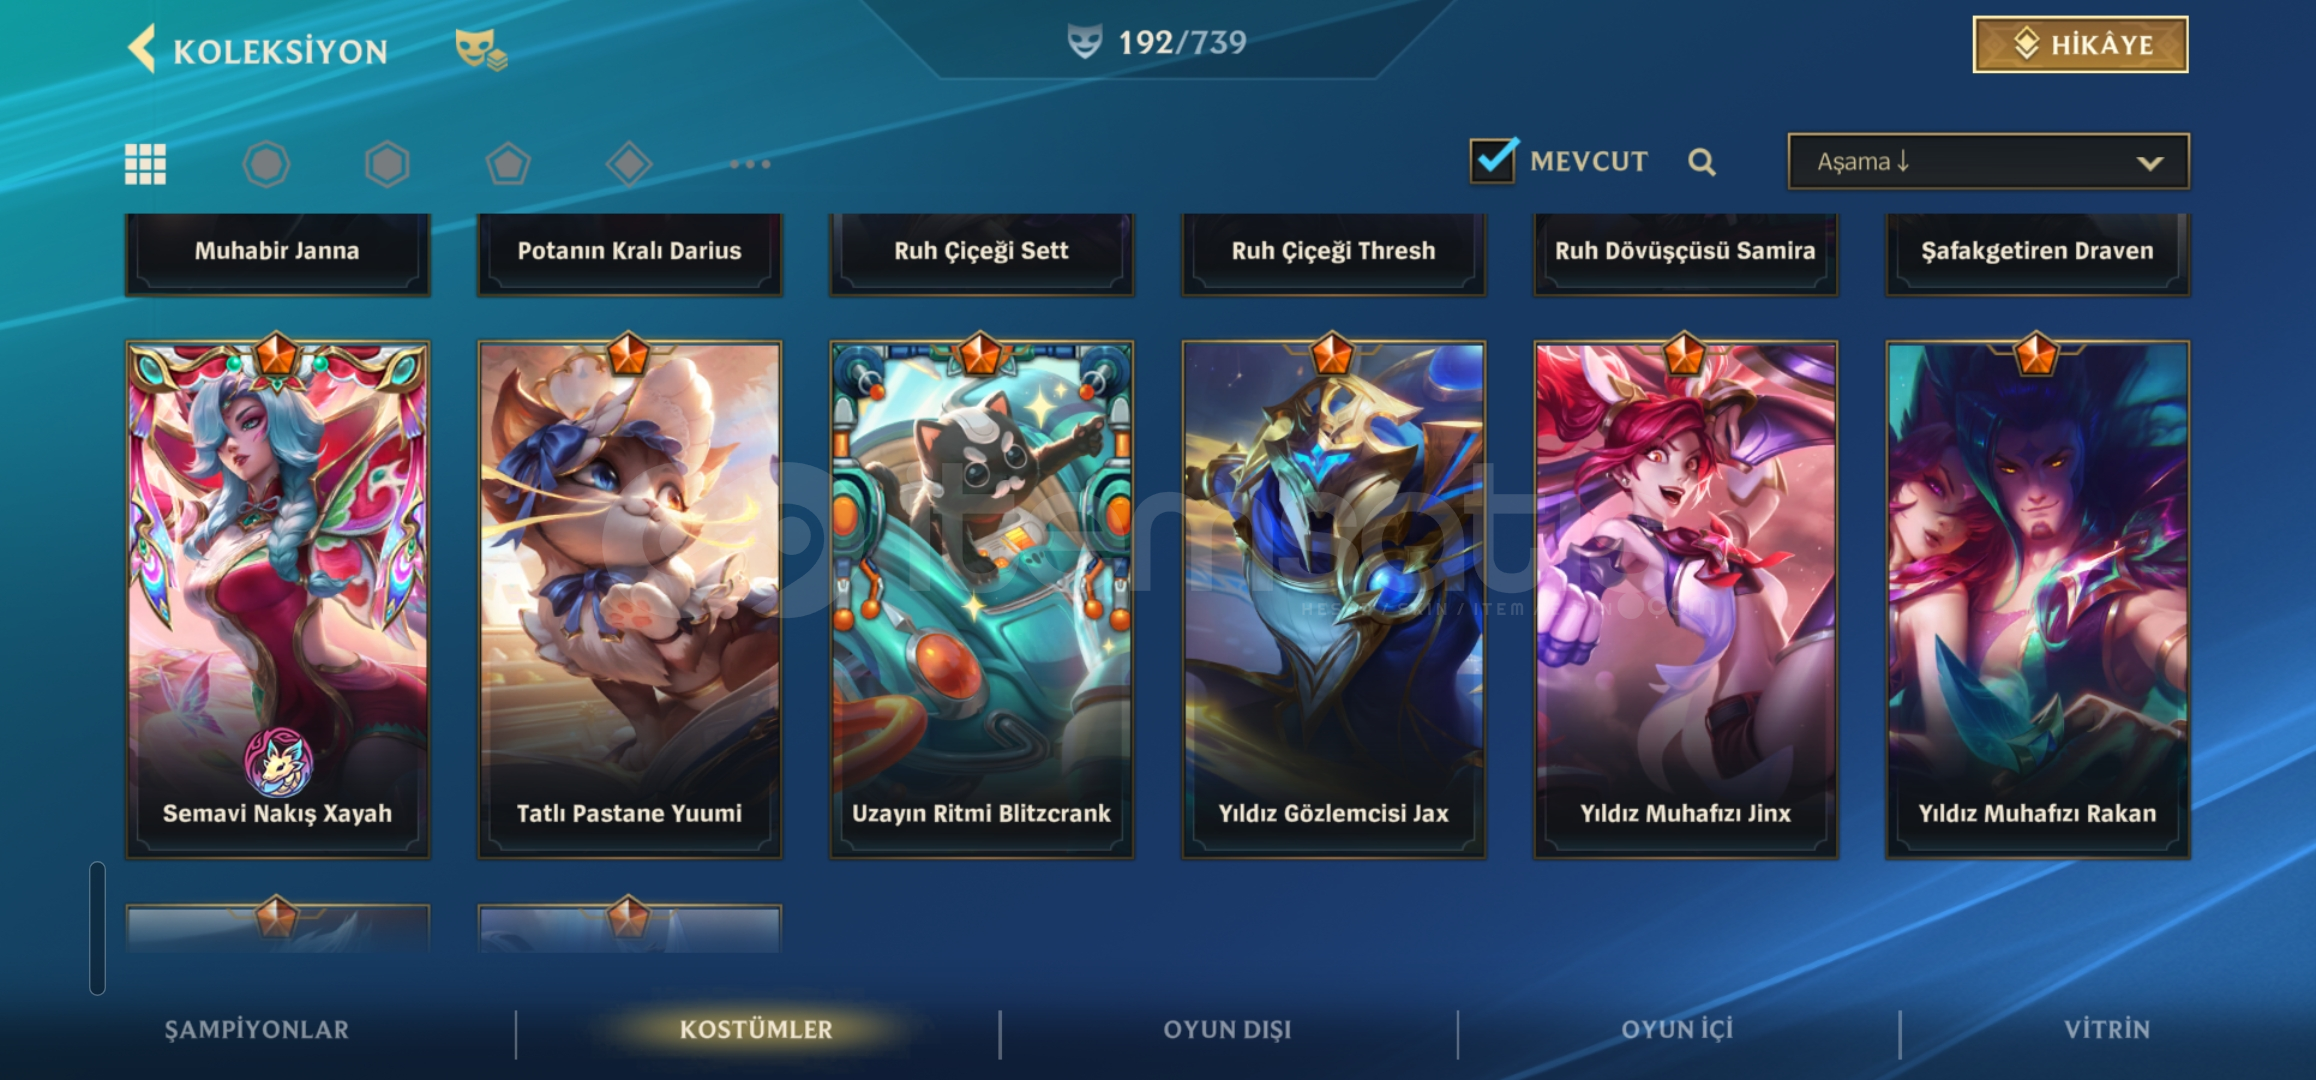This screenshot has width=2316, height=1080.
Task: Select the hexagon rarity filter icon
Action: (x=387, y=164)
